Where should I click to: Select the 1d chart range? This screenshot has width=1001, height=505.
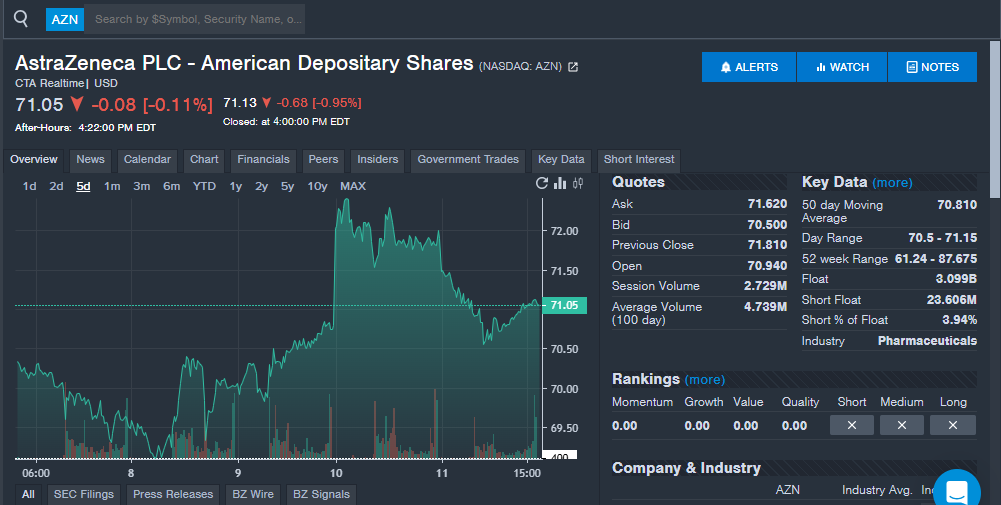(x=29, y=186)
